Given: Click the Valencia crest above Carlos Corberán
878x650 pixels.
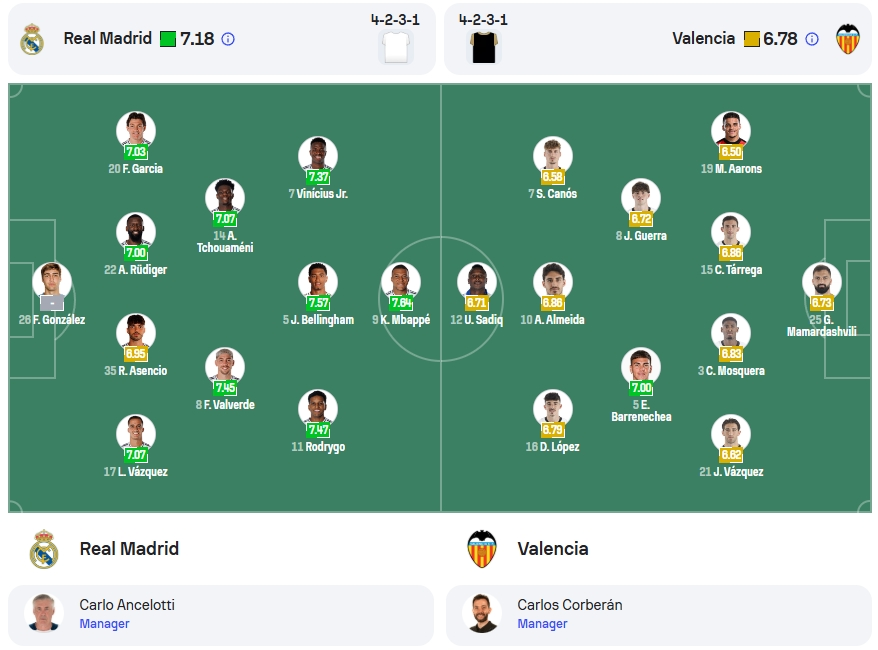Looking at the screenshot, I should (482, 549).
